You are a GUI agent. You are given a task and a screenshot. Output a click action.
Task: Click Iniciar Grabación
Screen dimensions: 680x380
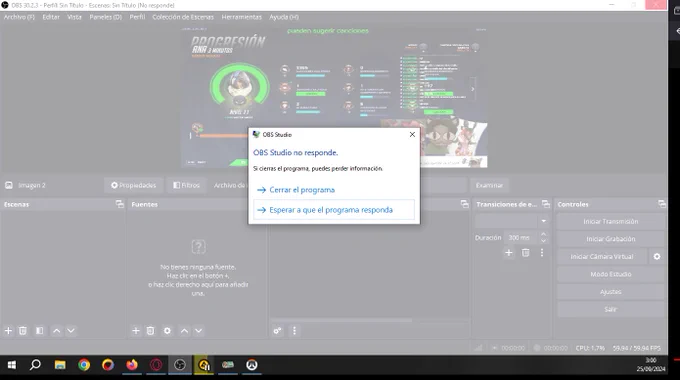(x=611, y=239)
